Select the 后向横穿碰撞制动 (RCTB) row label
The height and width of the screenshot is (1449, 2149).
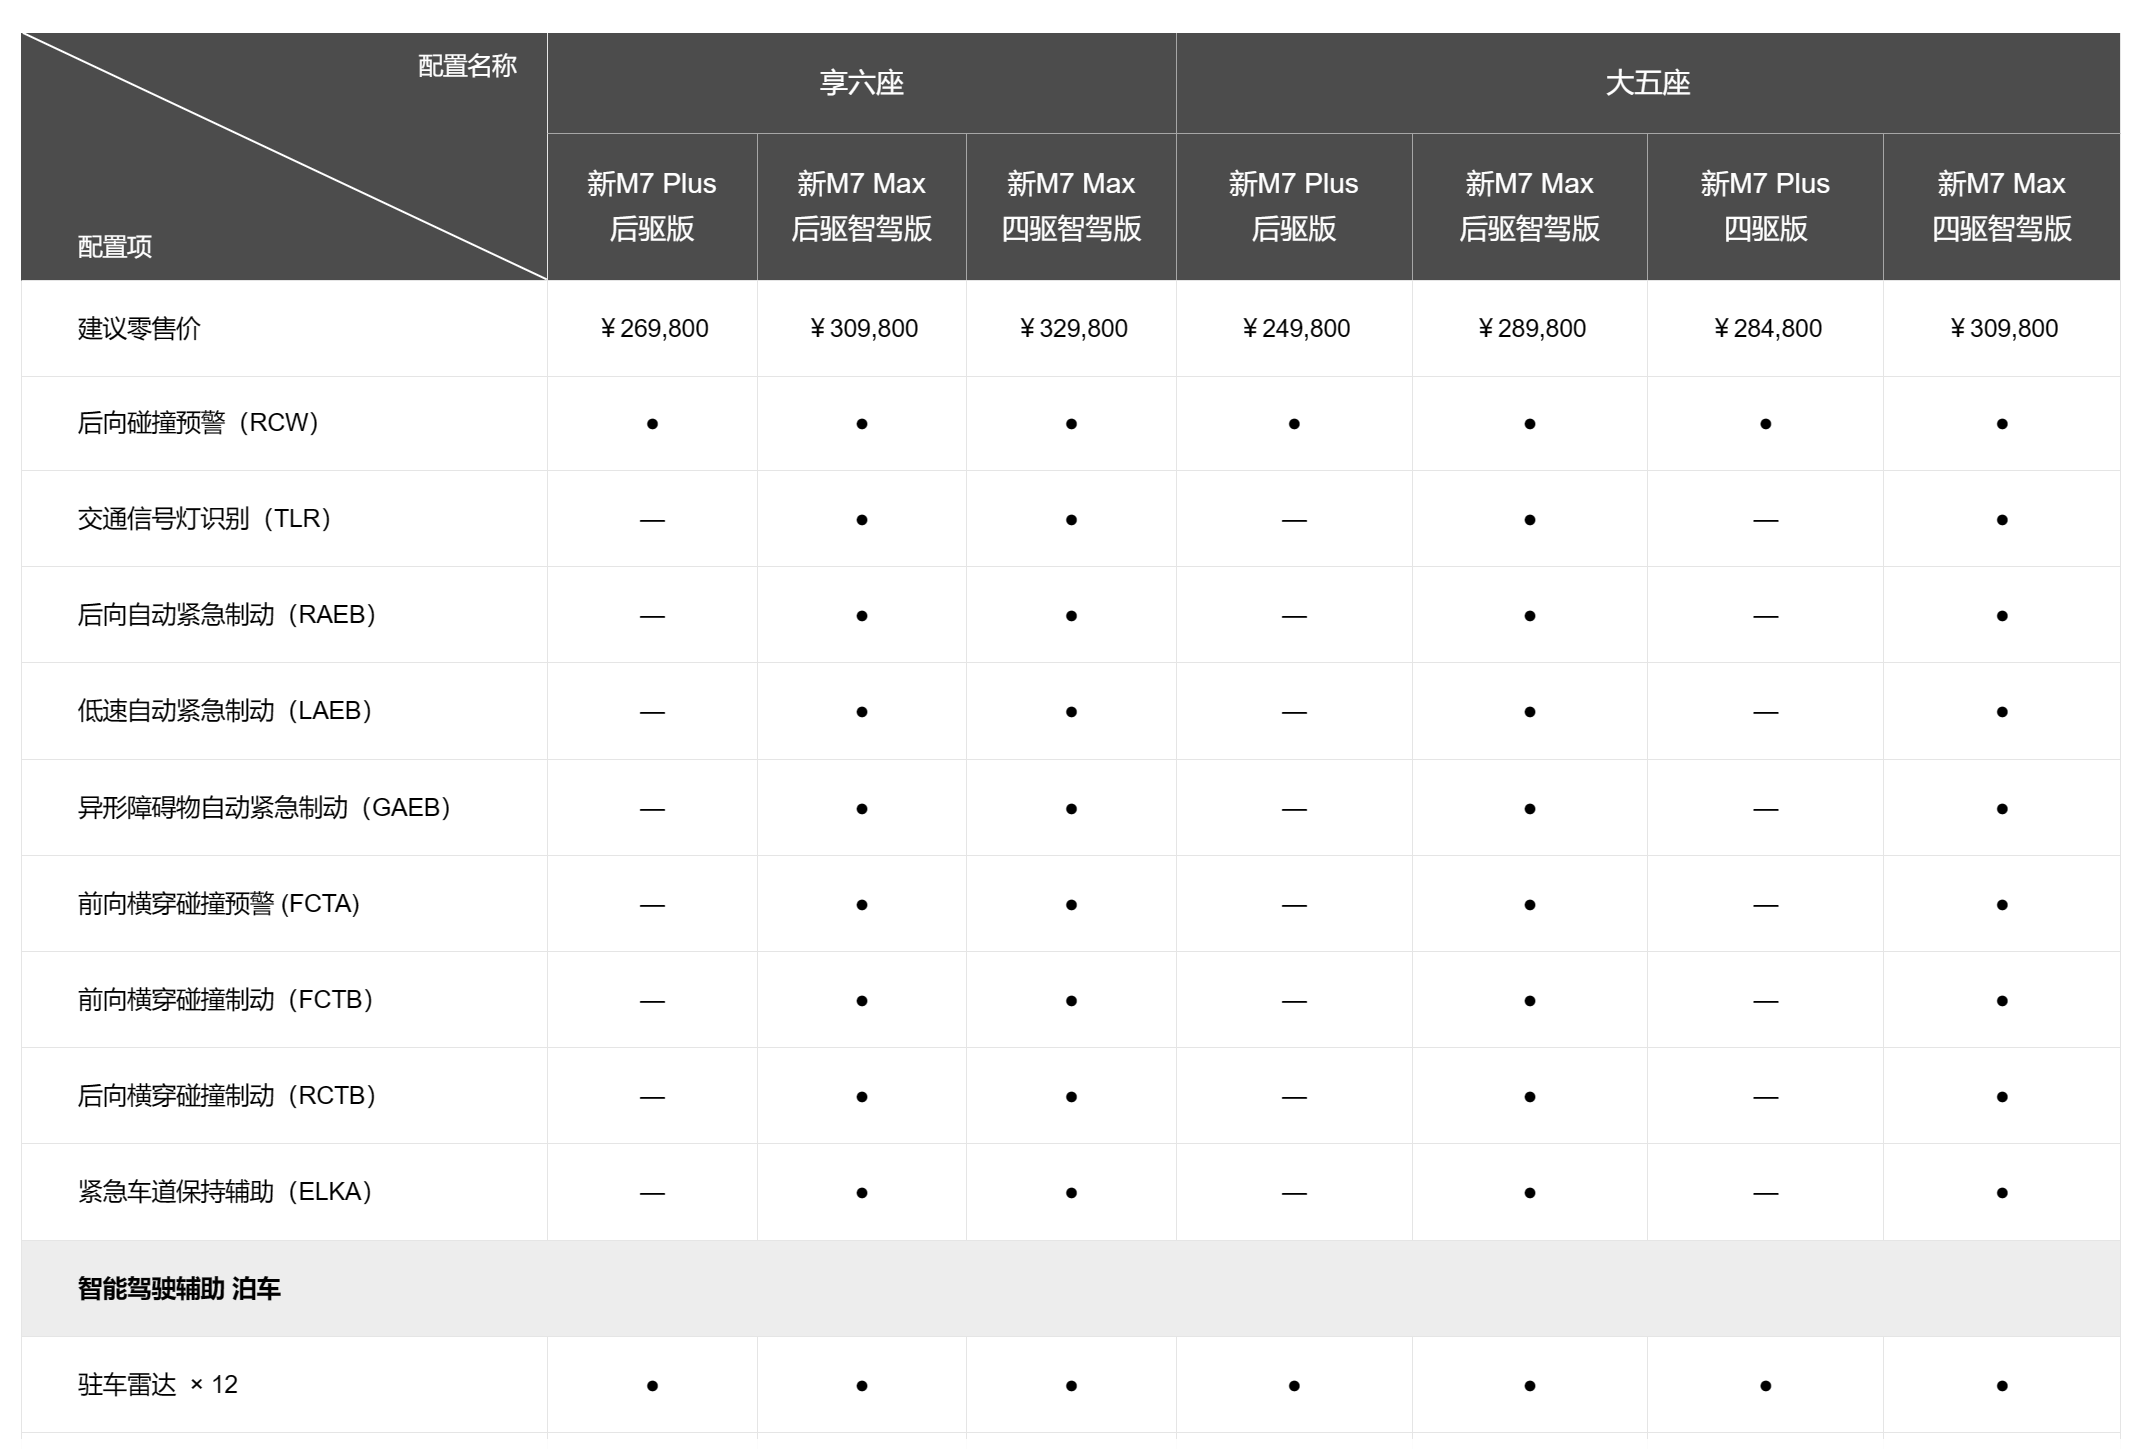[227, 1096]
